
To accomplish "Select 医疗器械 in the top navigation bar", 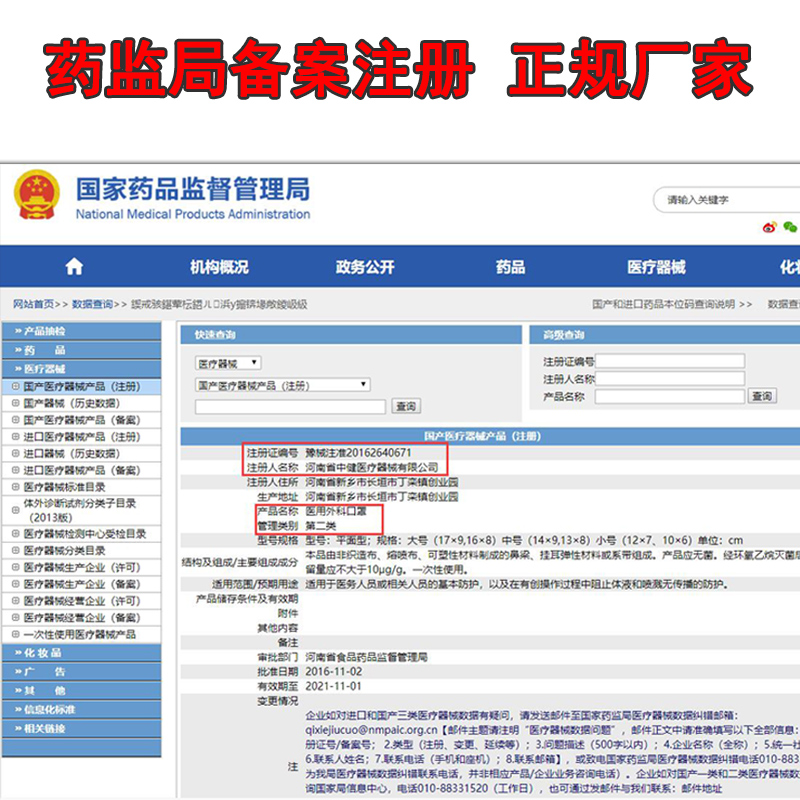I will [x=656, y=267].
